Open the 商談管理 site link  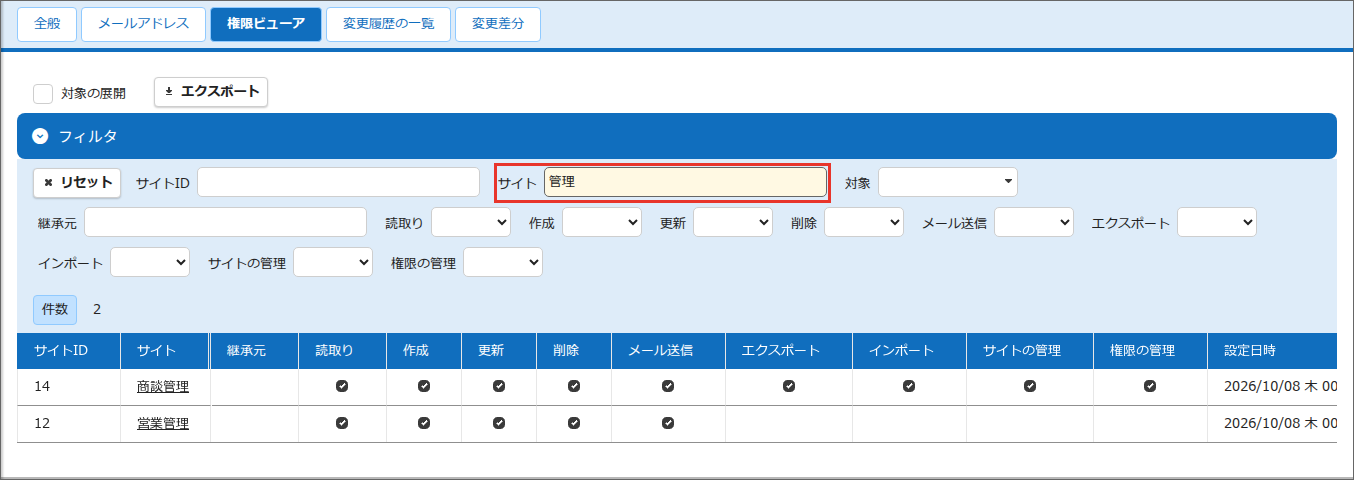point(163,386)
